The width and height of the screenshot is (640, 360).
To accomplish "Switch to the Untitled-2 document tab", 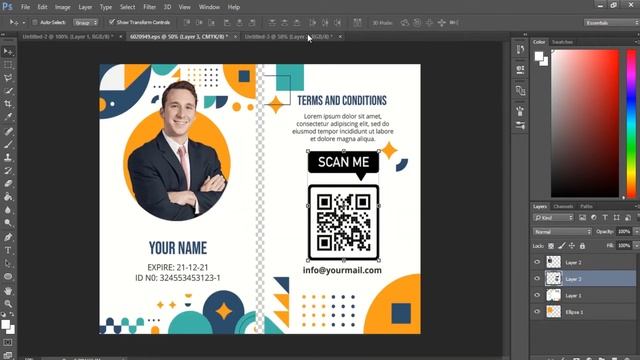I will coord(68,36).
